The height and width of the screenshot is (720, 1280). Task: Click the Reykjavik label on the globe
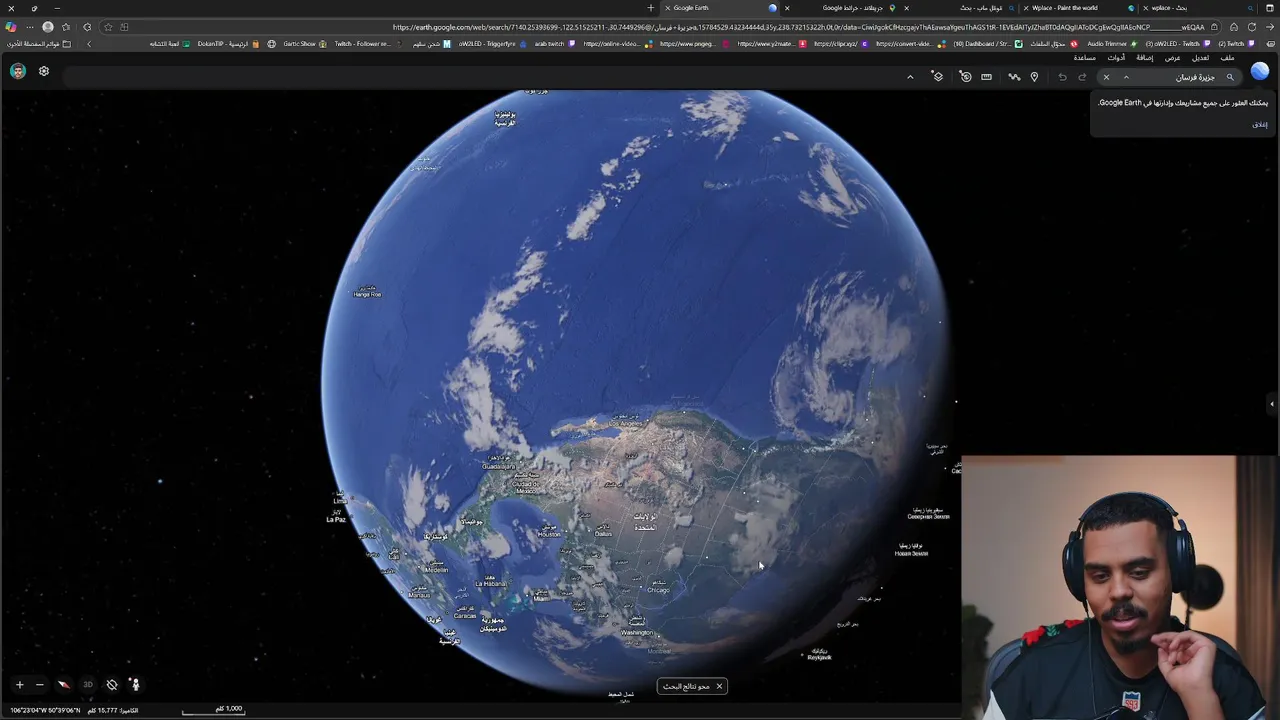(x=820, y=657)
